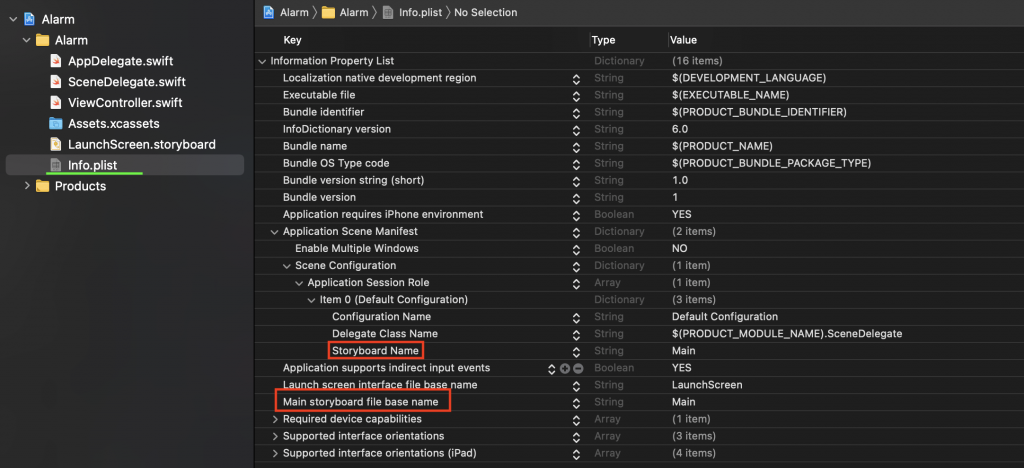Open key stepper for Bundle OS Type code

coord(576,164)
